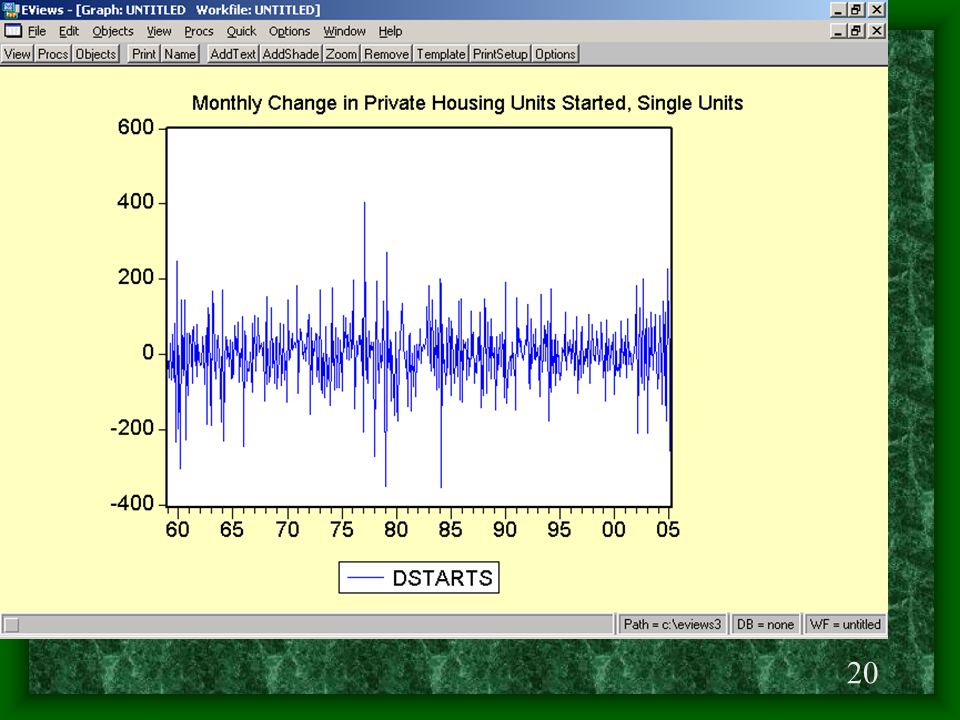Click the DSTARTS legend box
The height and width of the screenshot is (720, 960).
tap(419, 577)
